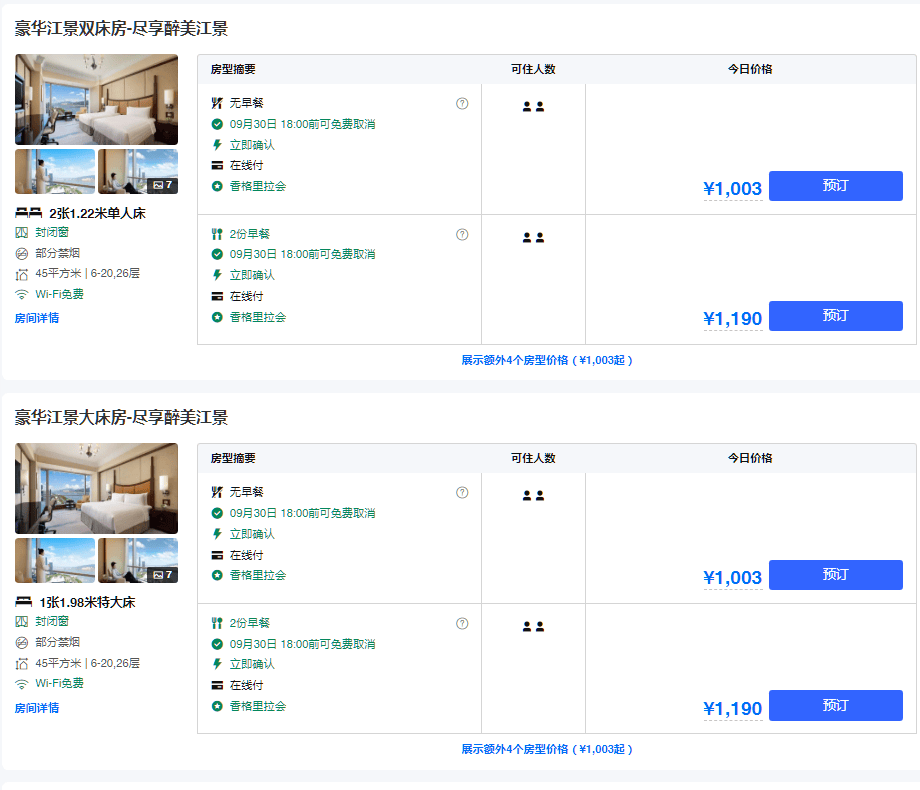Click star 香格里拉会 icon in king room 2份早餐 offer
Image resolution: width=920 pixels, height=790 pixels.
217,706
